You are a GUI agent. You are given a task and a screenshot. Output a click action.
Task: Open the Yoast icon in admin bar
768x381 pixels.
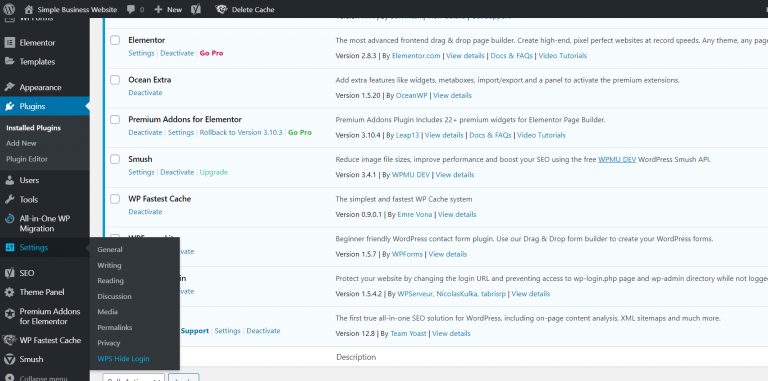point(196,9)
